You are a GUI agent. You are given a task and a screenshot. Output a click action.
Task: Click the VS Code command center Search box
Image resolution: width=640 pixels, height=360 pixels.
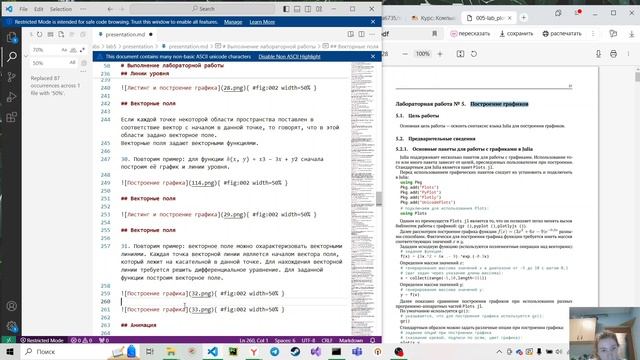point(202,9)
